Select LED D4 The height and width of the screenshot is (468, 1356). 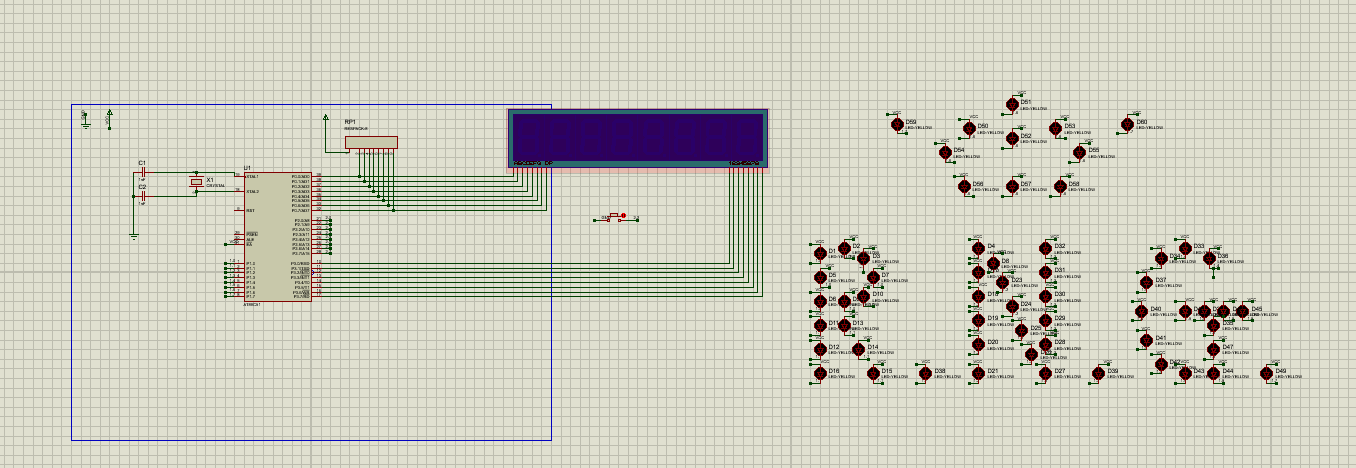point(978,248)
